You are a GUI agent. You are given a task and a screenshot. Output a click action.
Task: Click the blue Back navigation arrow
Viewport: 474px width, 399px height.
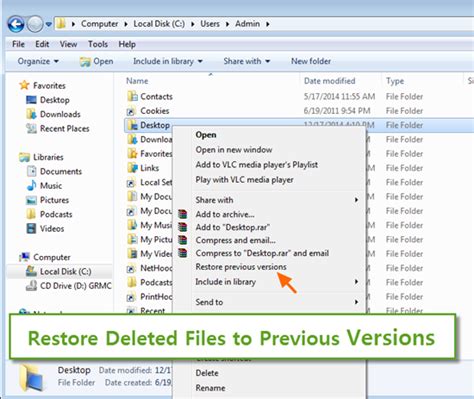point(16,24)
